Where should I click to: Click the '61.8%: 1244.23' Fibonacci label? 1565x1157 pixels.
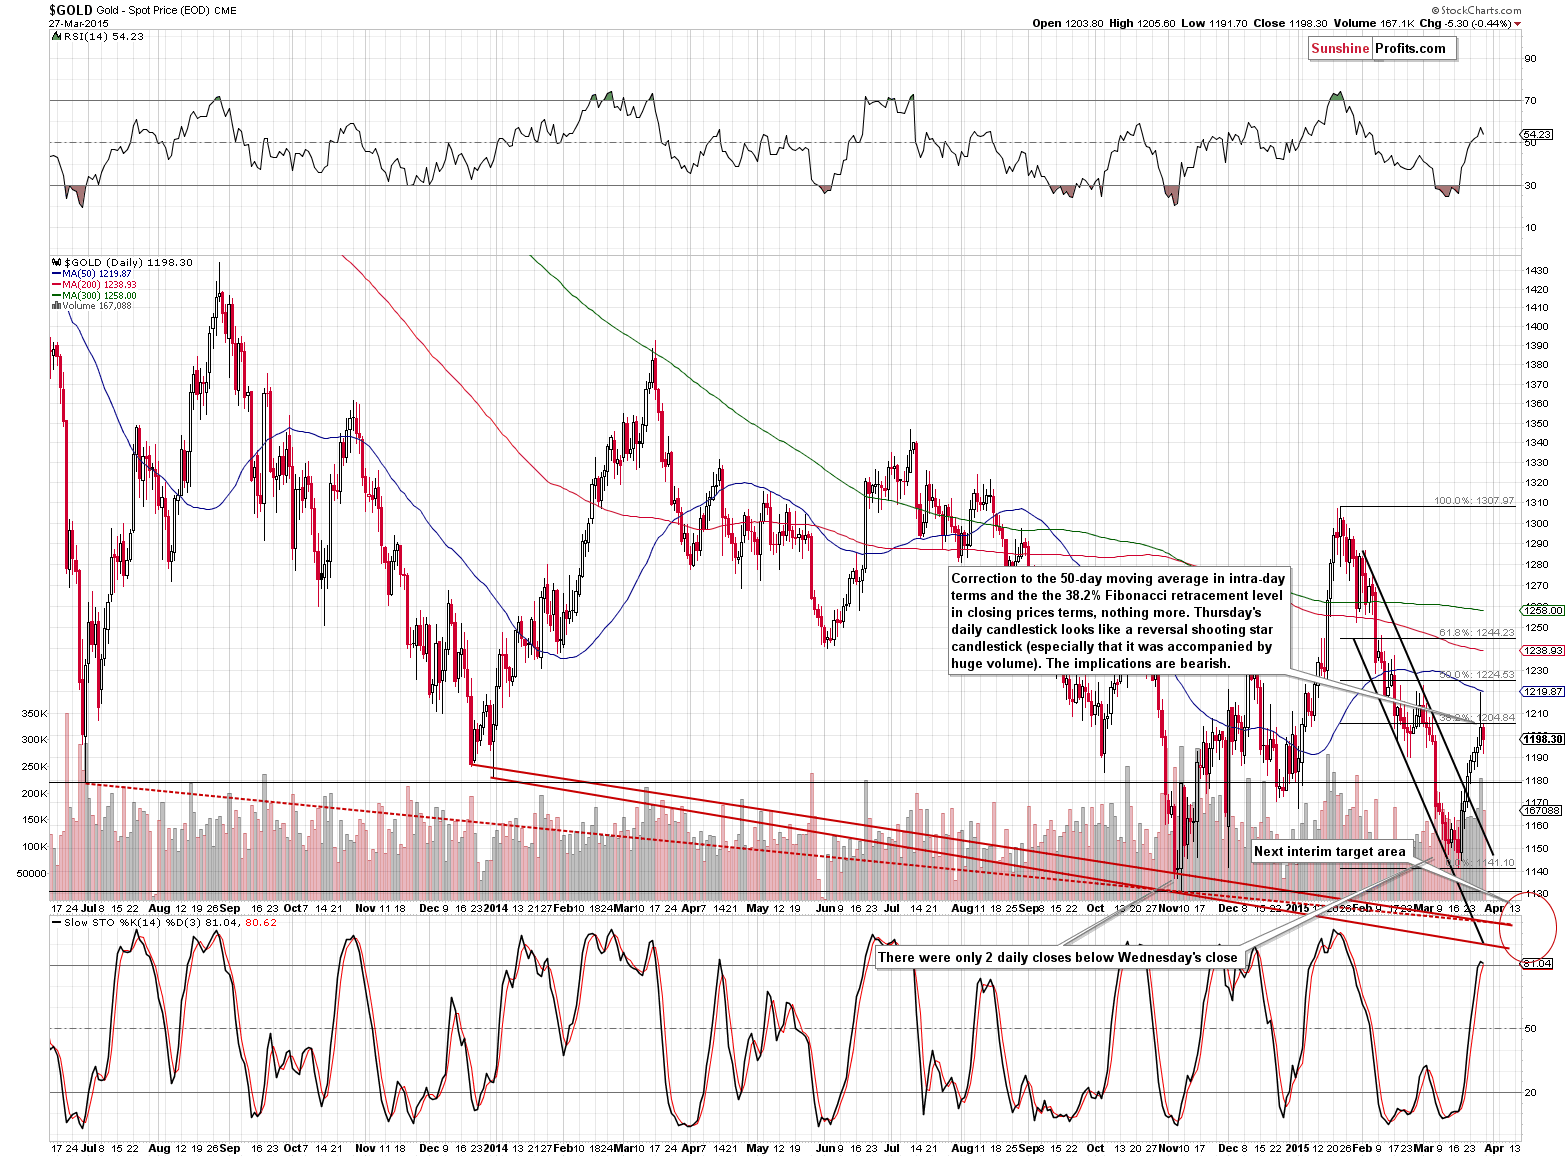[1477, 632]
